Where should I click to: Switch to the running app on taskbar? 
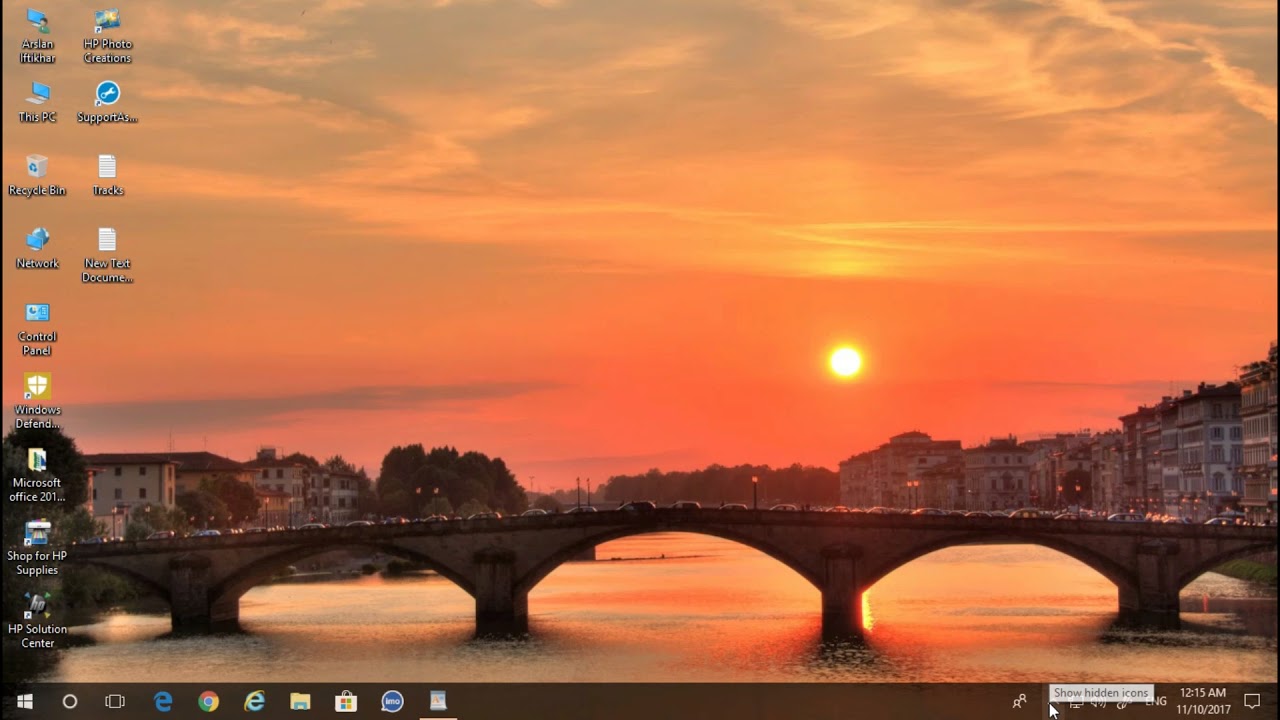[438, 701]
